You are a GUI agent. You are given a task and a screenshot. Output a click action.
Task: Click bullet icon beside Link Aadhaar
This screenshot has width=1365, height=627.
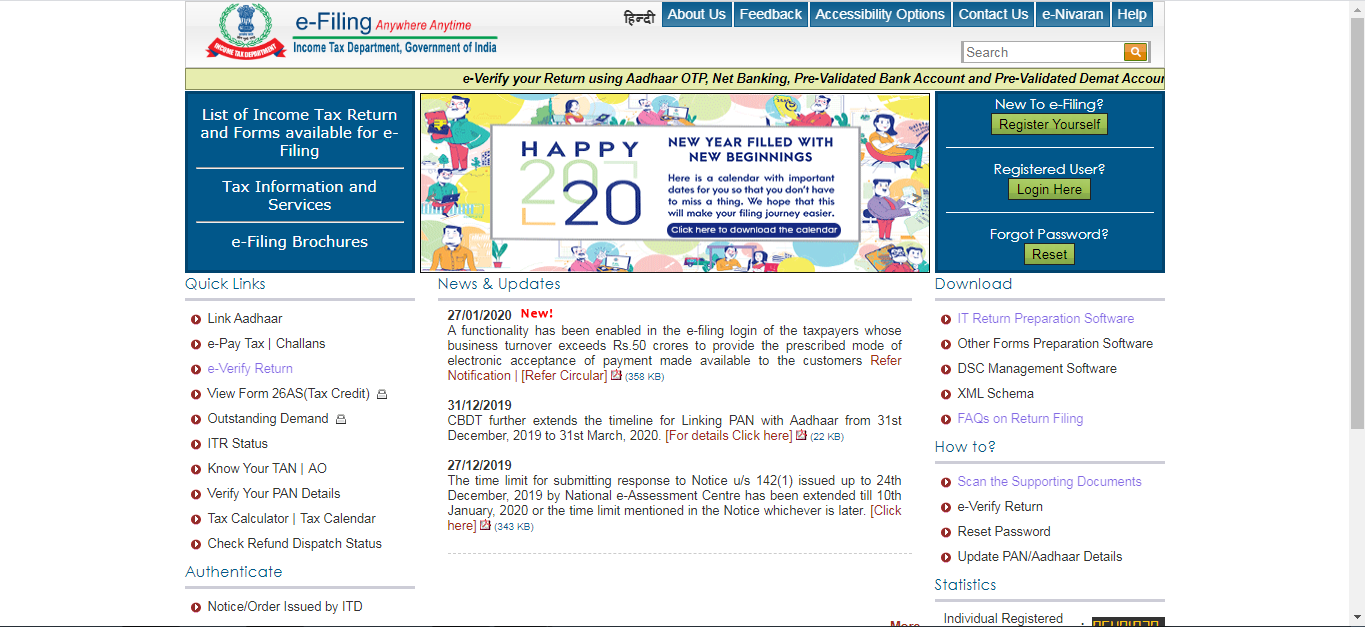196,319
